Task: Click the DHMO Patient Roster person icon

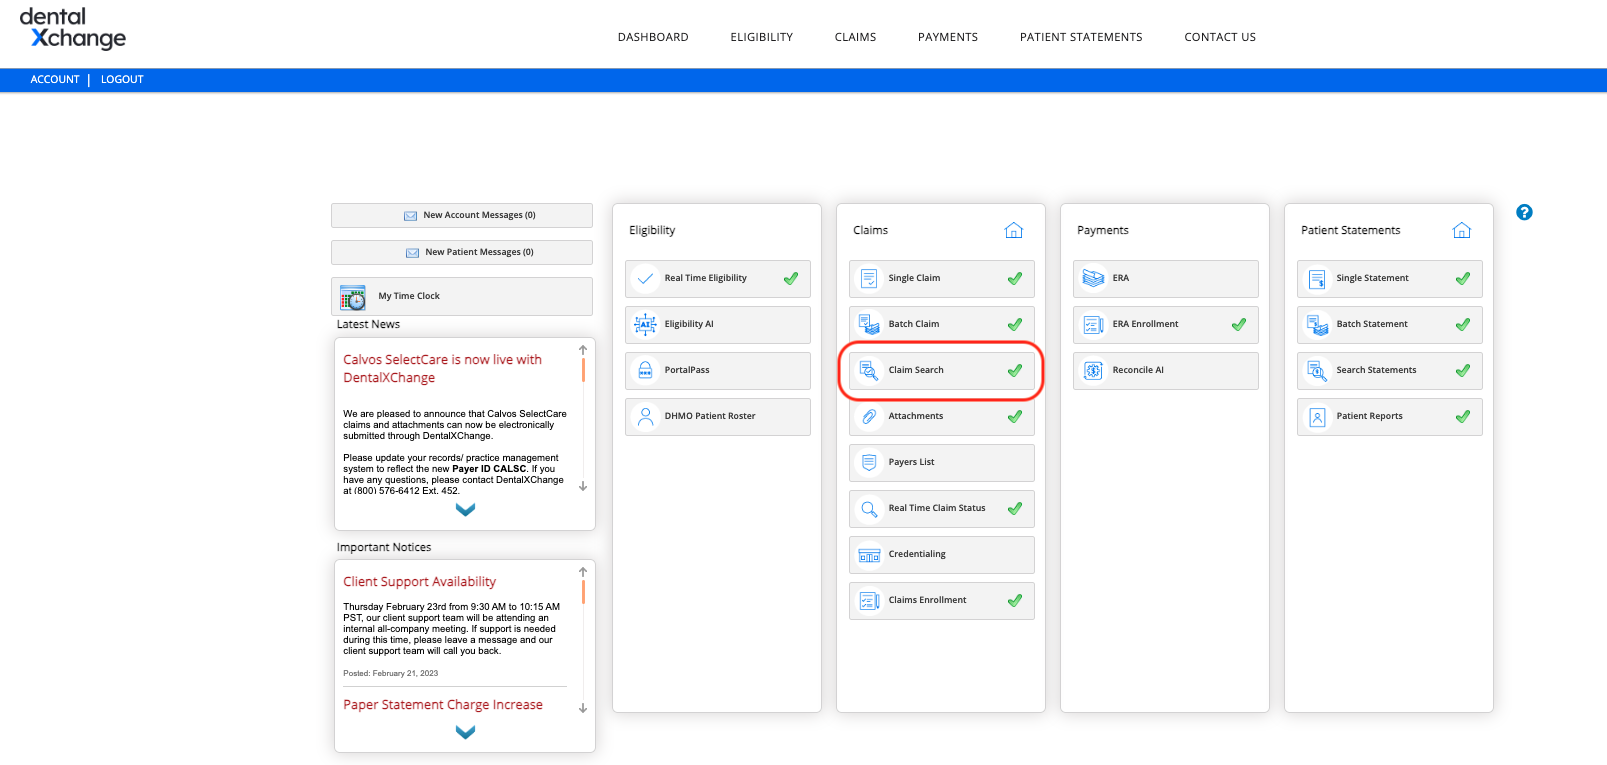Action: point(646,416)
